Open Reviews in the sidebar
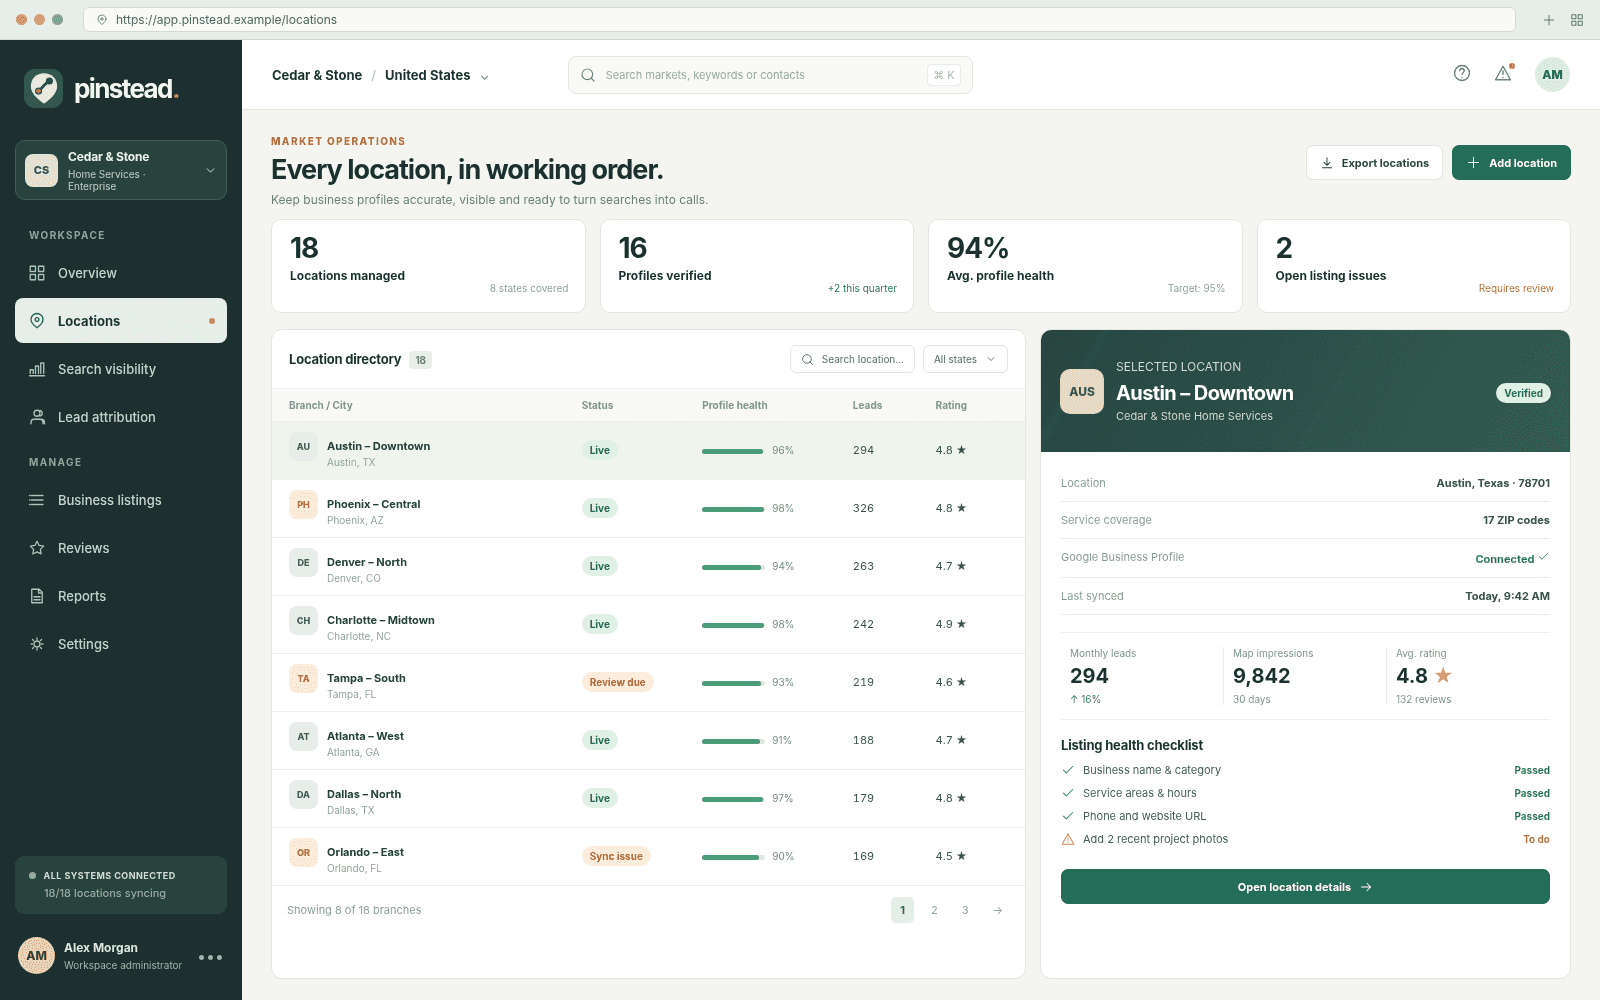Screen dimensions: 1600x1000 tap(121, 548)
